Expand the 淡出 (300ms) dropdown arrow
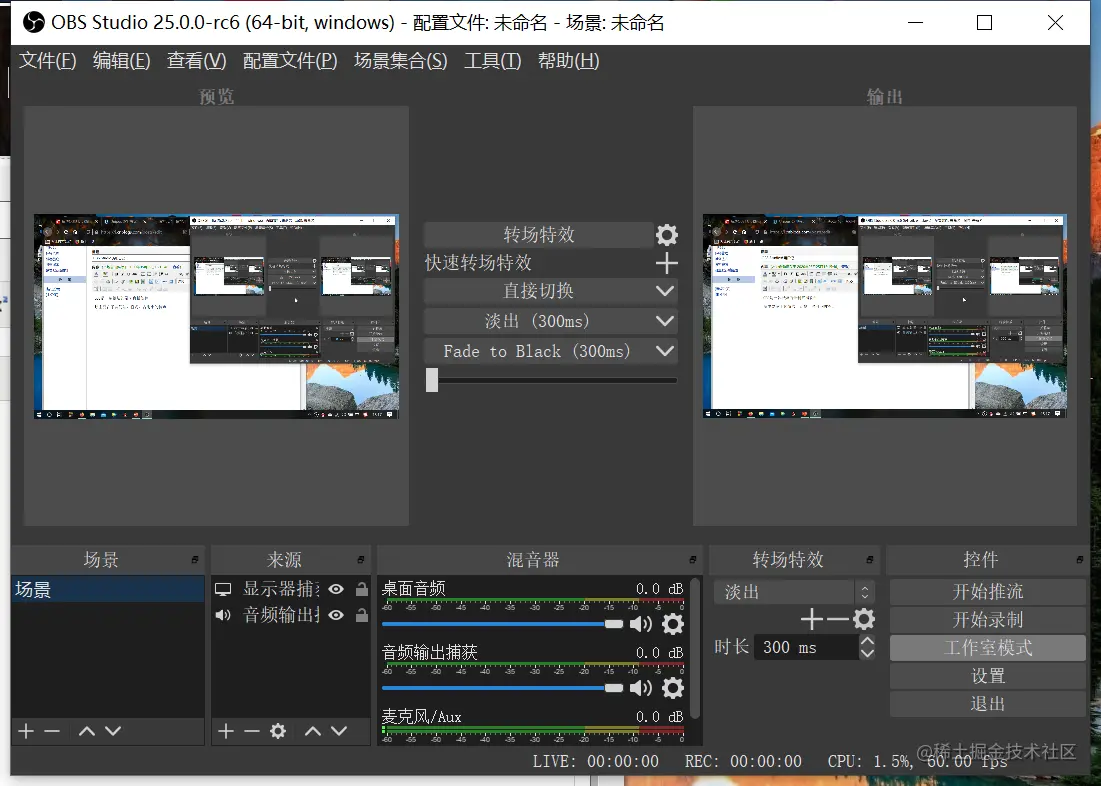Screen dimensions: 1101x786 [x=665, y=321]
